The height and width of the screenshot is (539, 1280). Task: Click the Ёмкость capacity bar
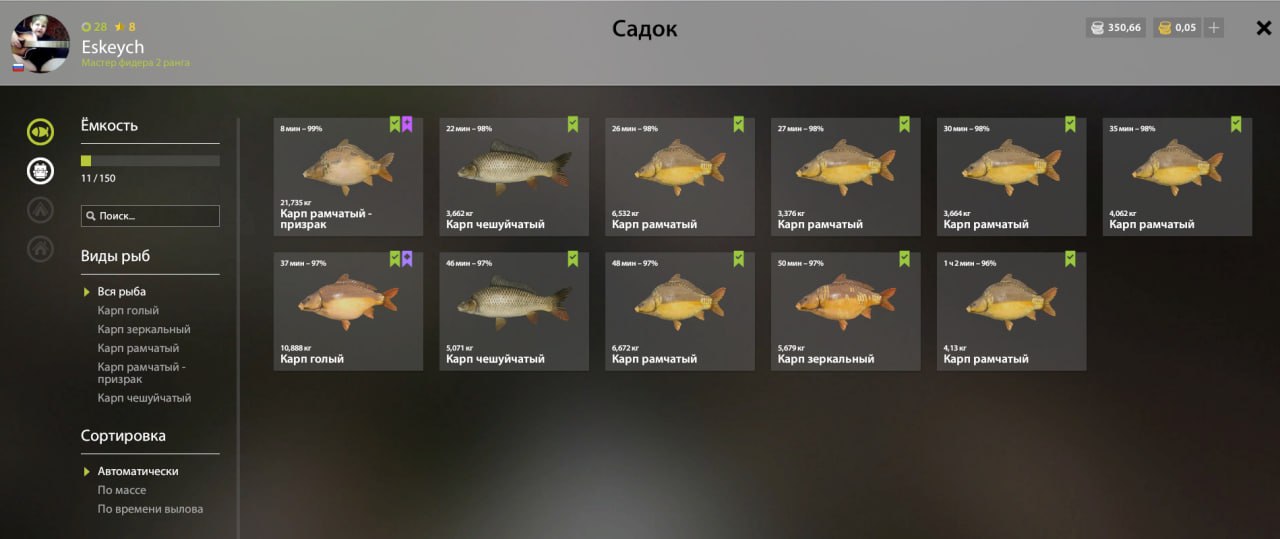150,160
